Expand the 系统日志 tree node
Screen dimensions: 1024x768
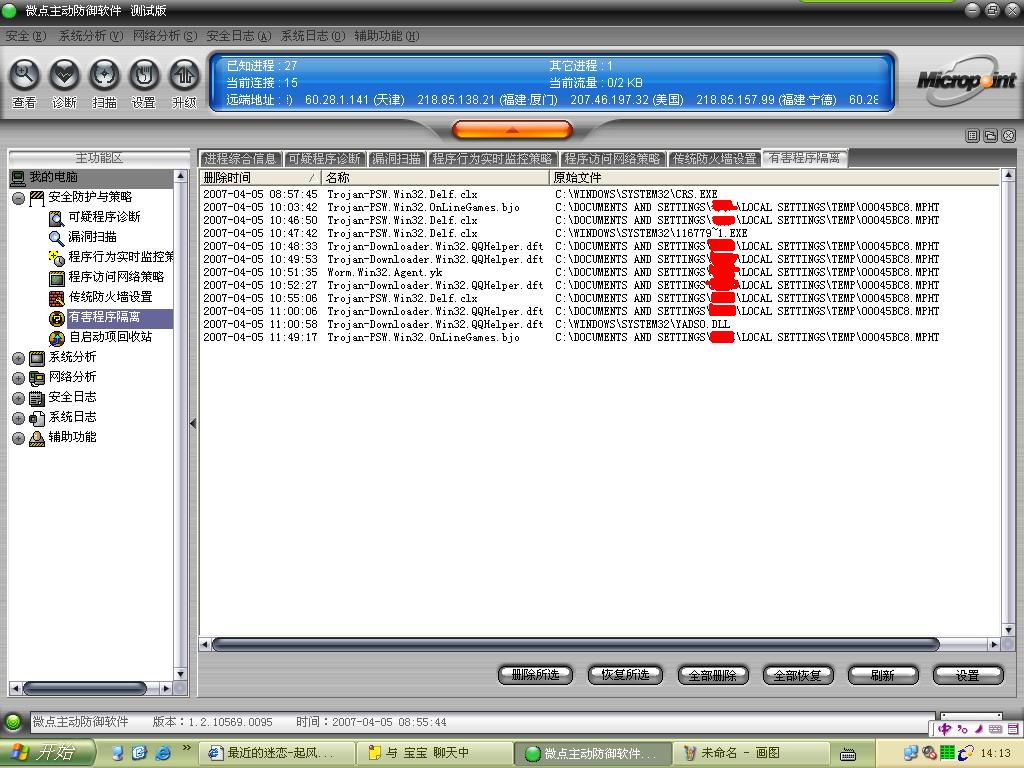[x=18, y=419]
